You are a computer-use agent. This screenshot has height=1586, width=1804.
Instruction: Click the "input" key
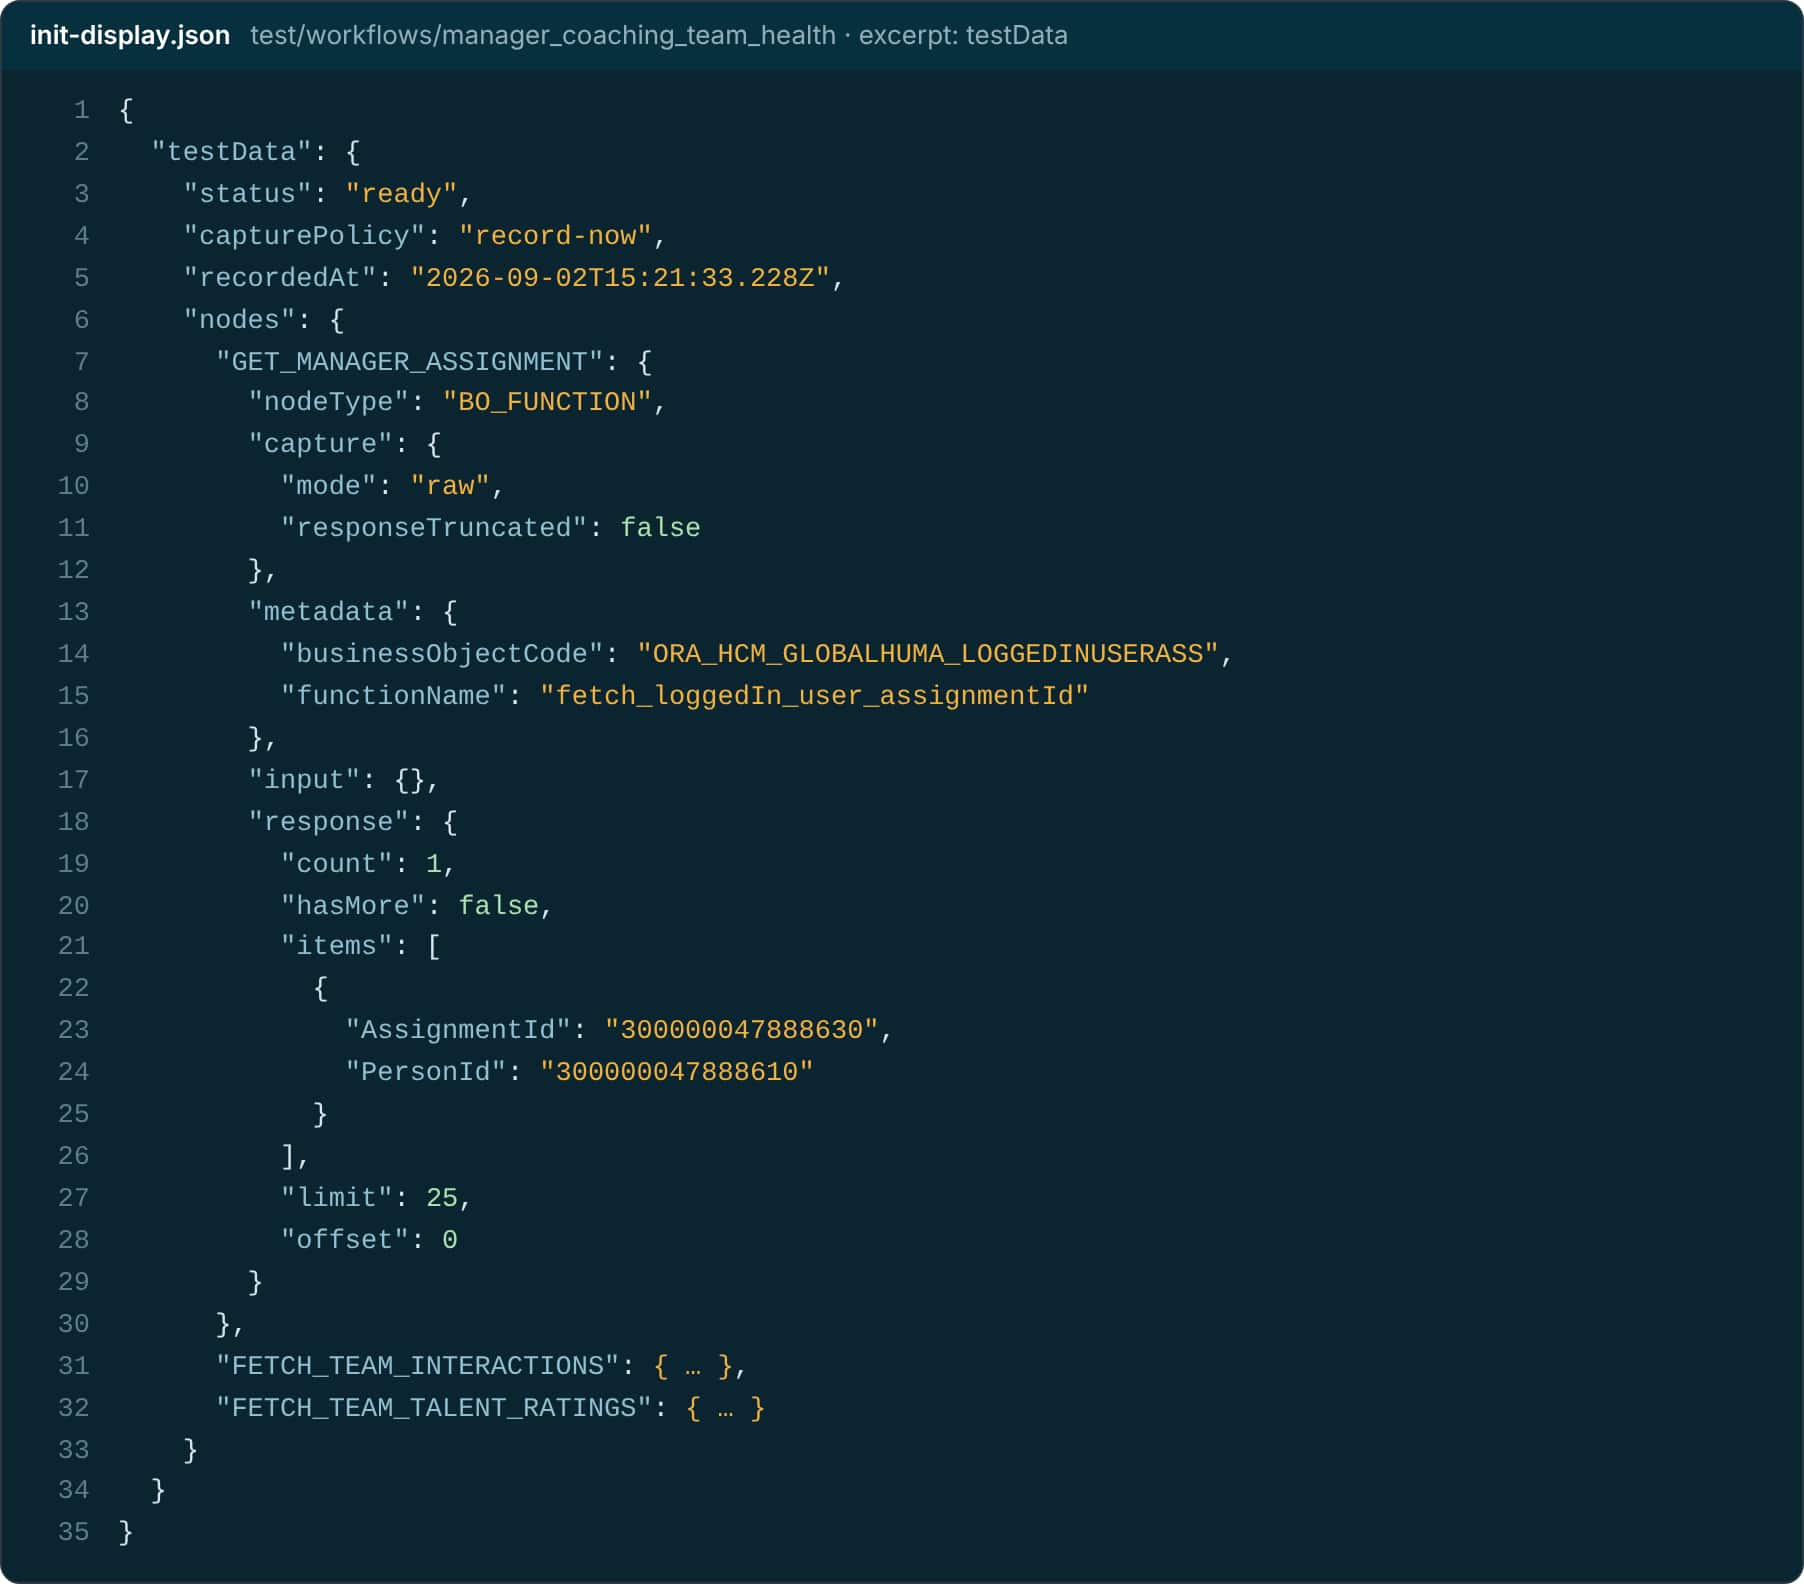point(304,780)
